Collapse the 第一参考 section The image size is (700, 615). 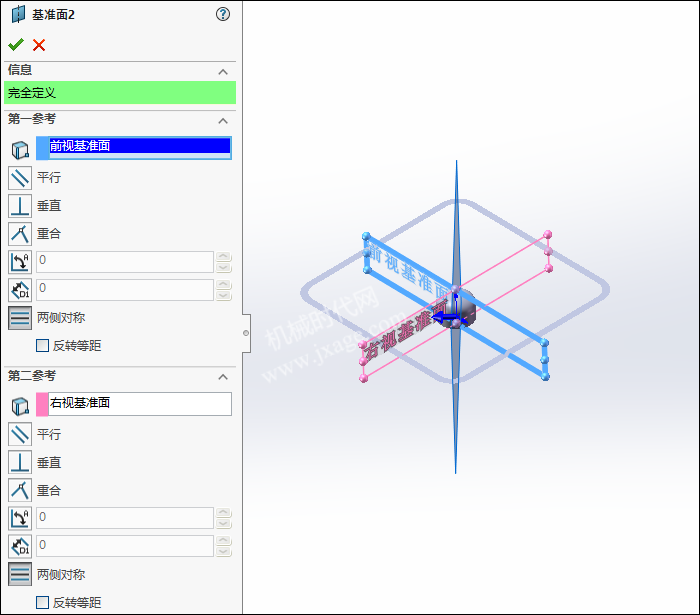[x=223, y=121]
